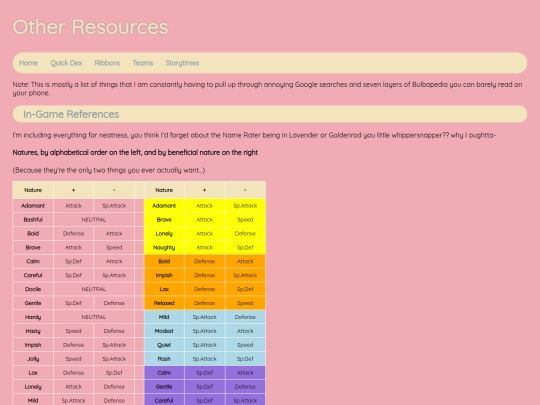This screenshot has height=405, width=540.
Task: Select the Hardy nature cell
Action: (33, 317)
